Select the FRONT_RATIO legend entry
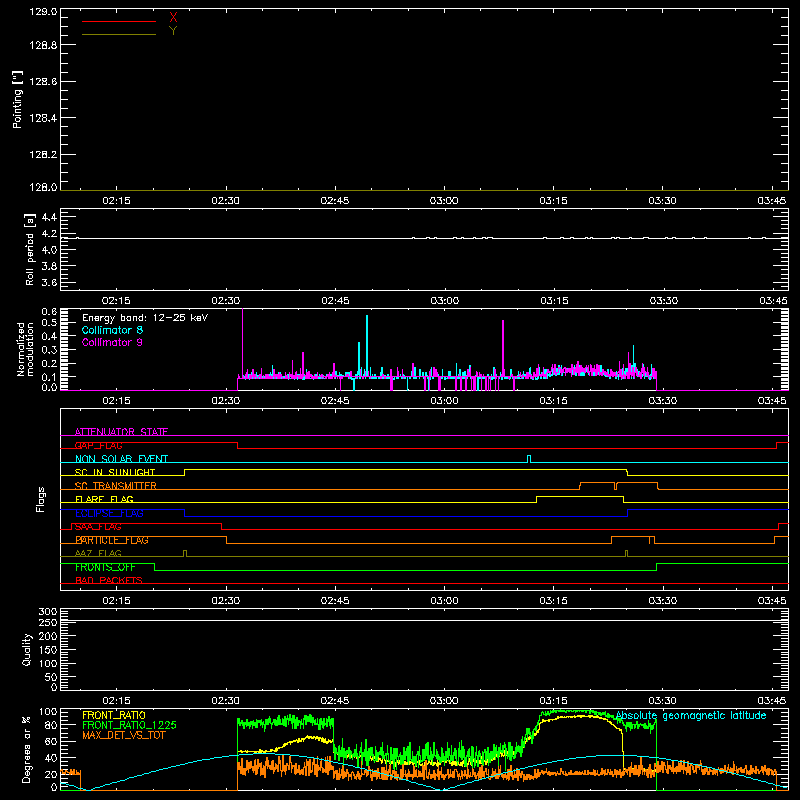 click(114, 715)
